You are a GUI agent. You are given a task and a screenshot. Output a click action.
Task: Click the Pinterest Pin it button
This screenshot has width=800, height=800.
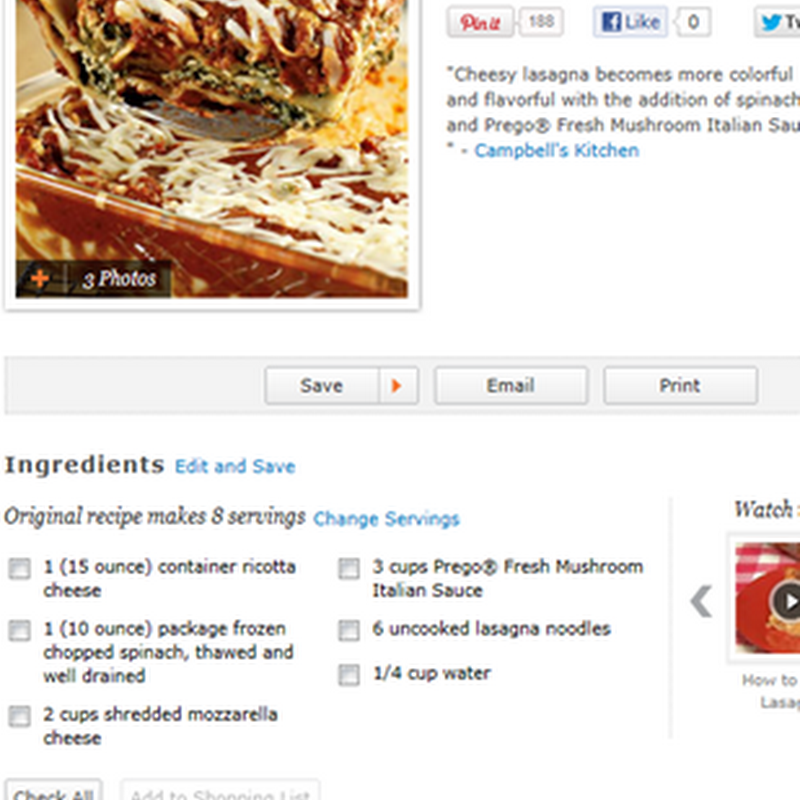[480, 22]
